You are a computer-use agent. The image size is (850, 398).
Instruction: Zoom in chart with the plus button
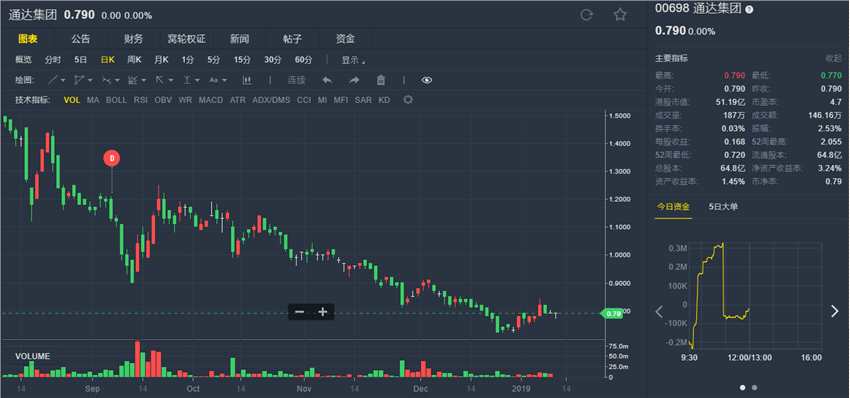pos(323,312)
